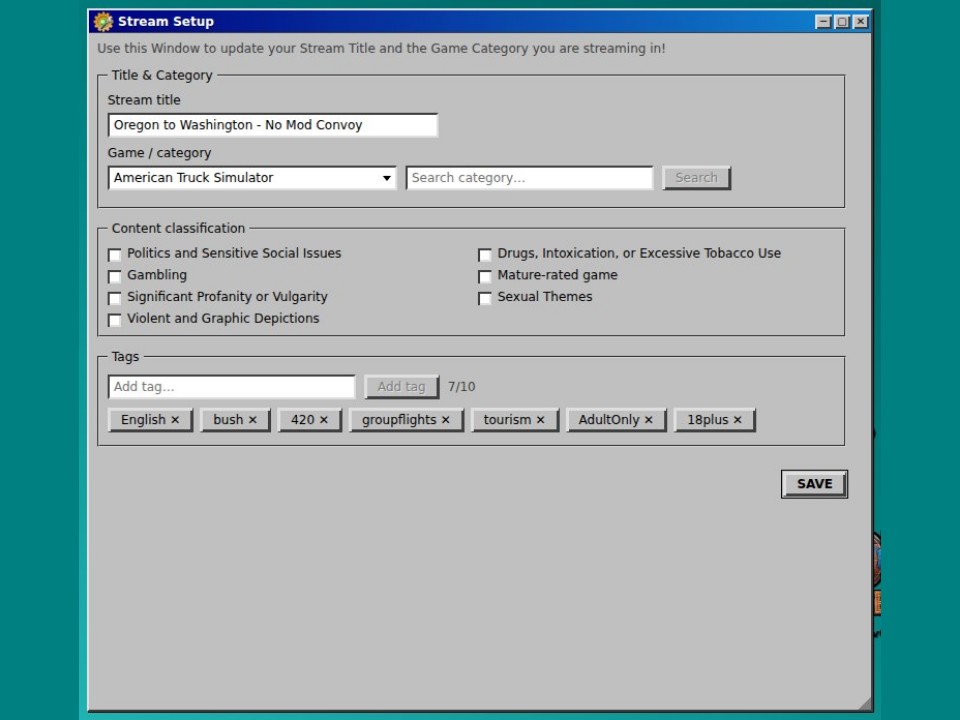Remove the 18plus tag
Viewport: 960px width, 720px height.
click(738, 420)
